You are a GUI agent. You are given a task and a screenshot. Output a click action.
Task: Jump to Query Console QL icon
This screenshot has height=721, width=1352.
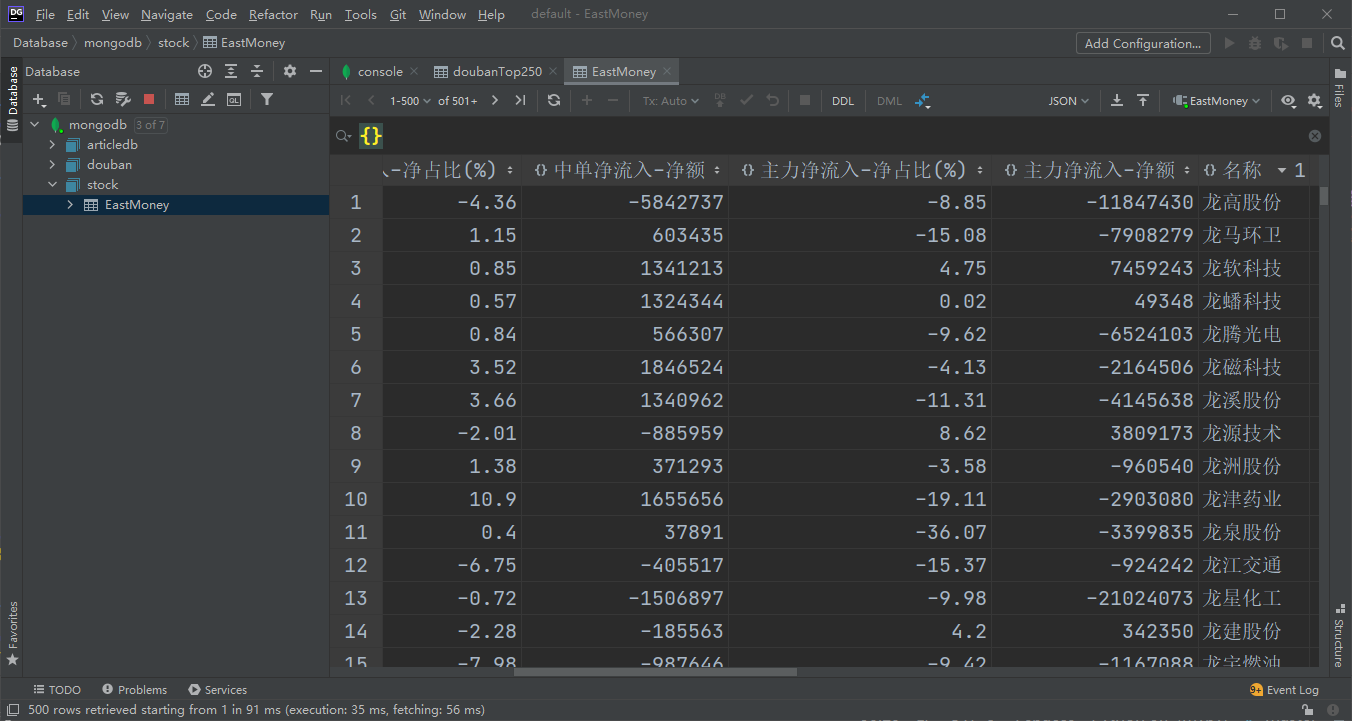[234, 99]
